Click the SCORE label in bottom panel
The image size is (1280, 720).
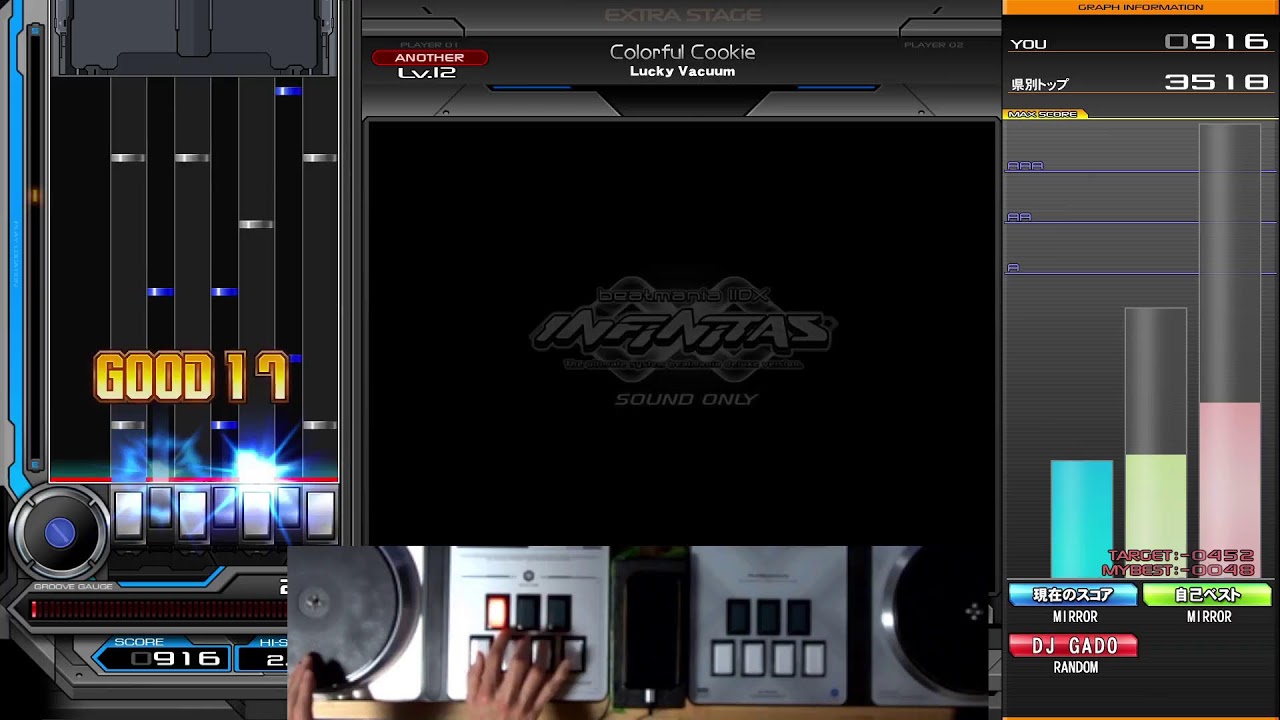tap(139, 642)
